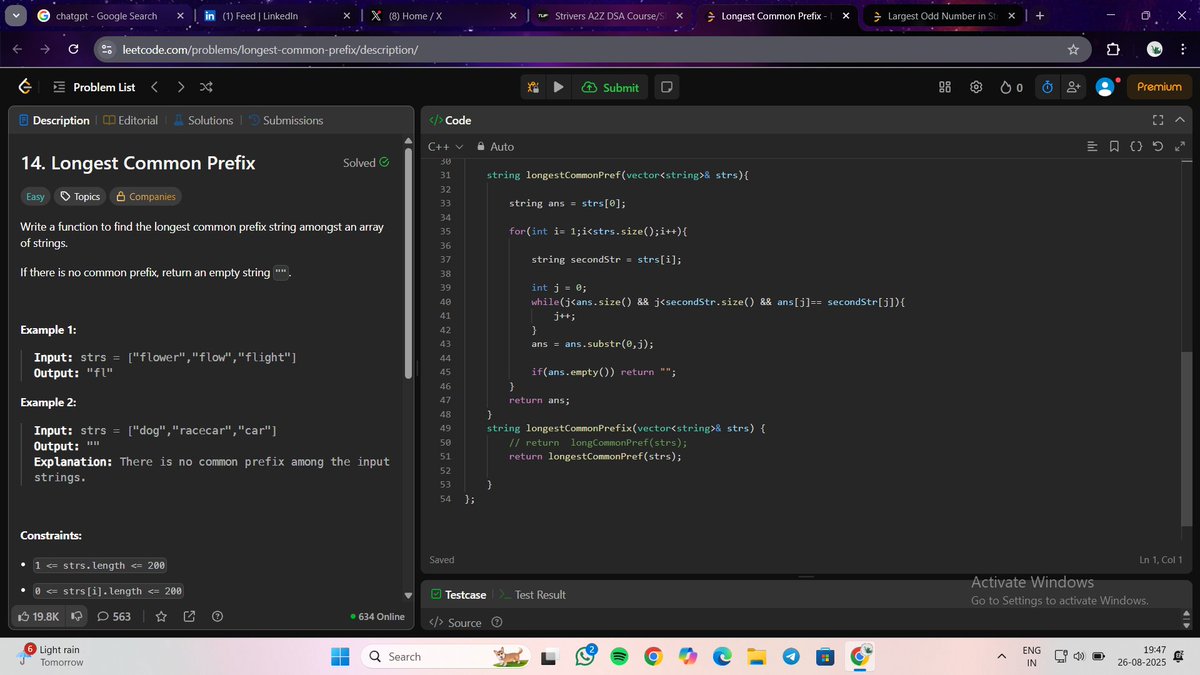Open the LeetCode settings gear
1200x675 pixels.
976,87
